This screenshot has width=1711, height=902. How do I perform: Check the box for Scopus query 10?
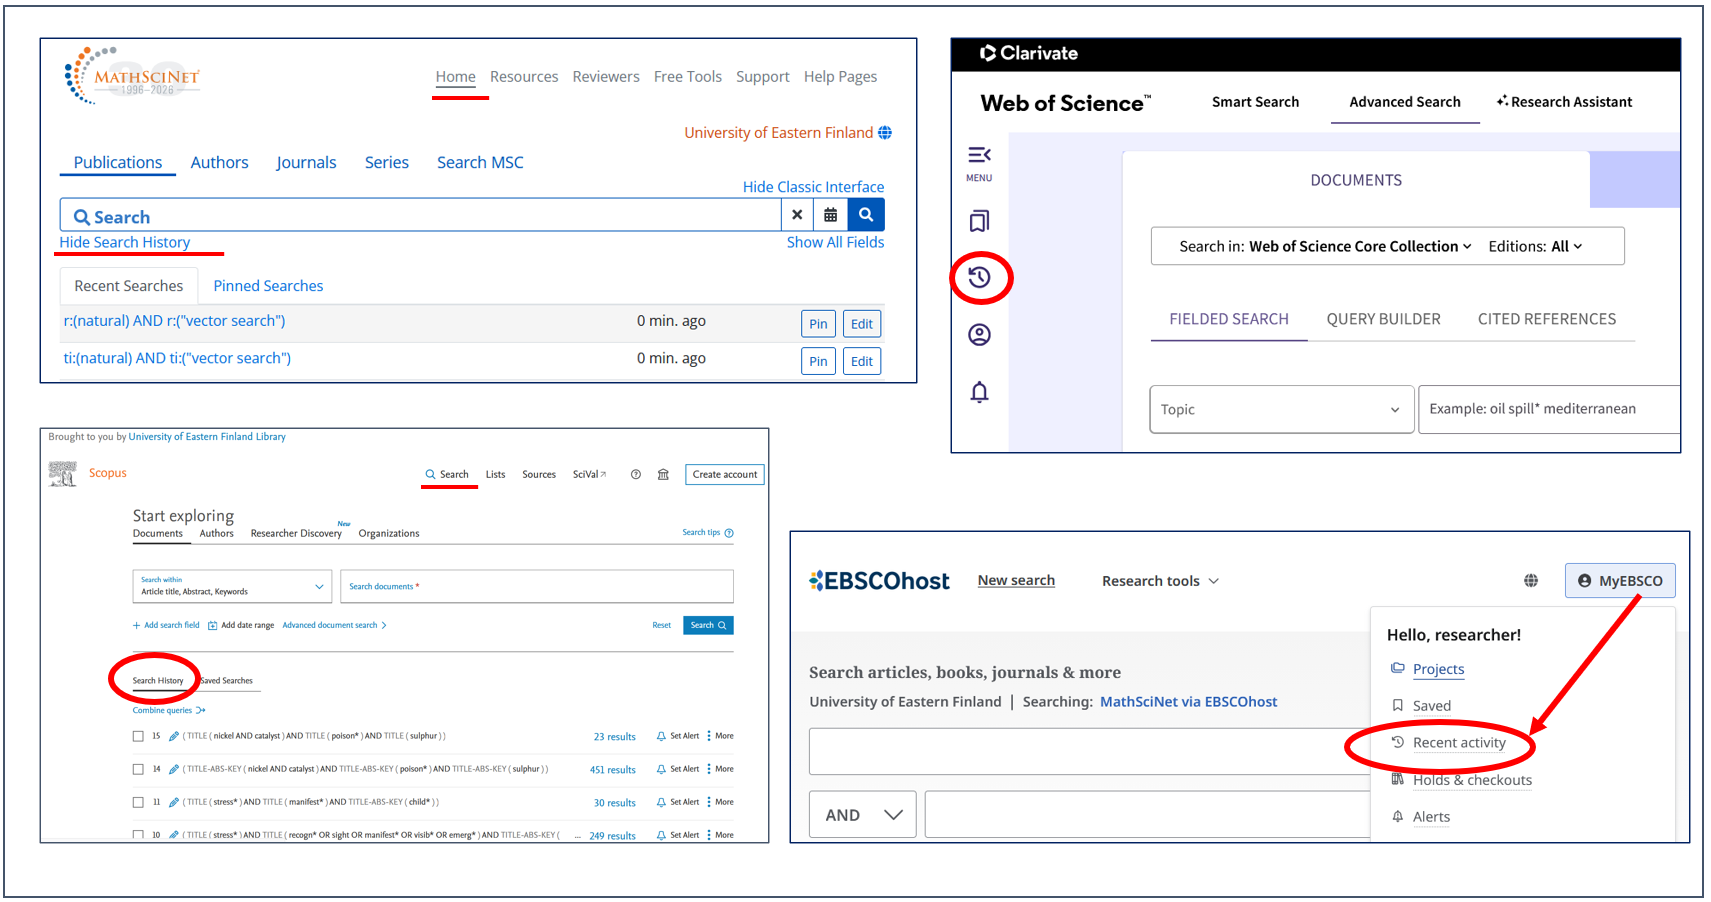[x=138, y=834]
